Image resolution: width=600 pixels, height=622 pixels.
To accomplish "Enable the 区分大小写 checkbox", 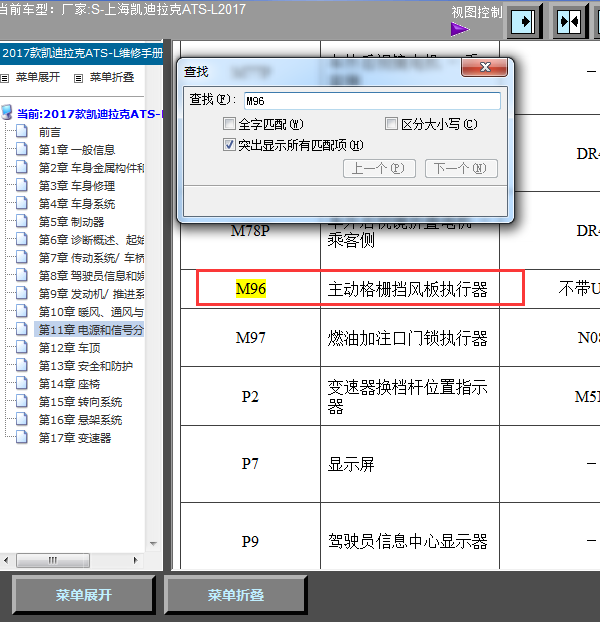I will click(x=391, y=124).
